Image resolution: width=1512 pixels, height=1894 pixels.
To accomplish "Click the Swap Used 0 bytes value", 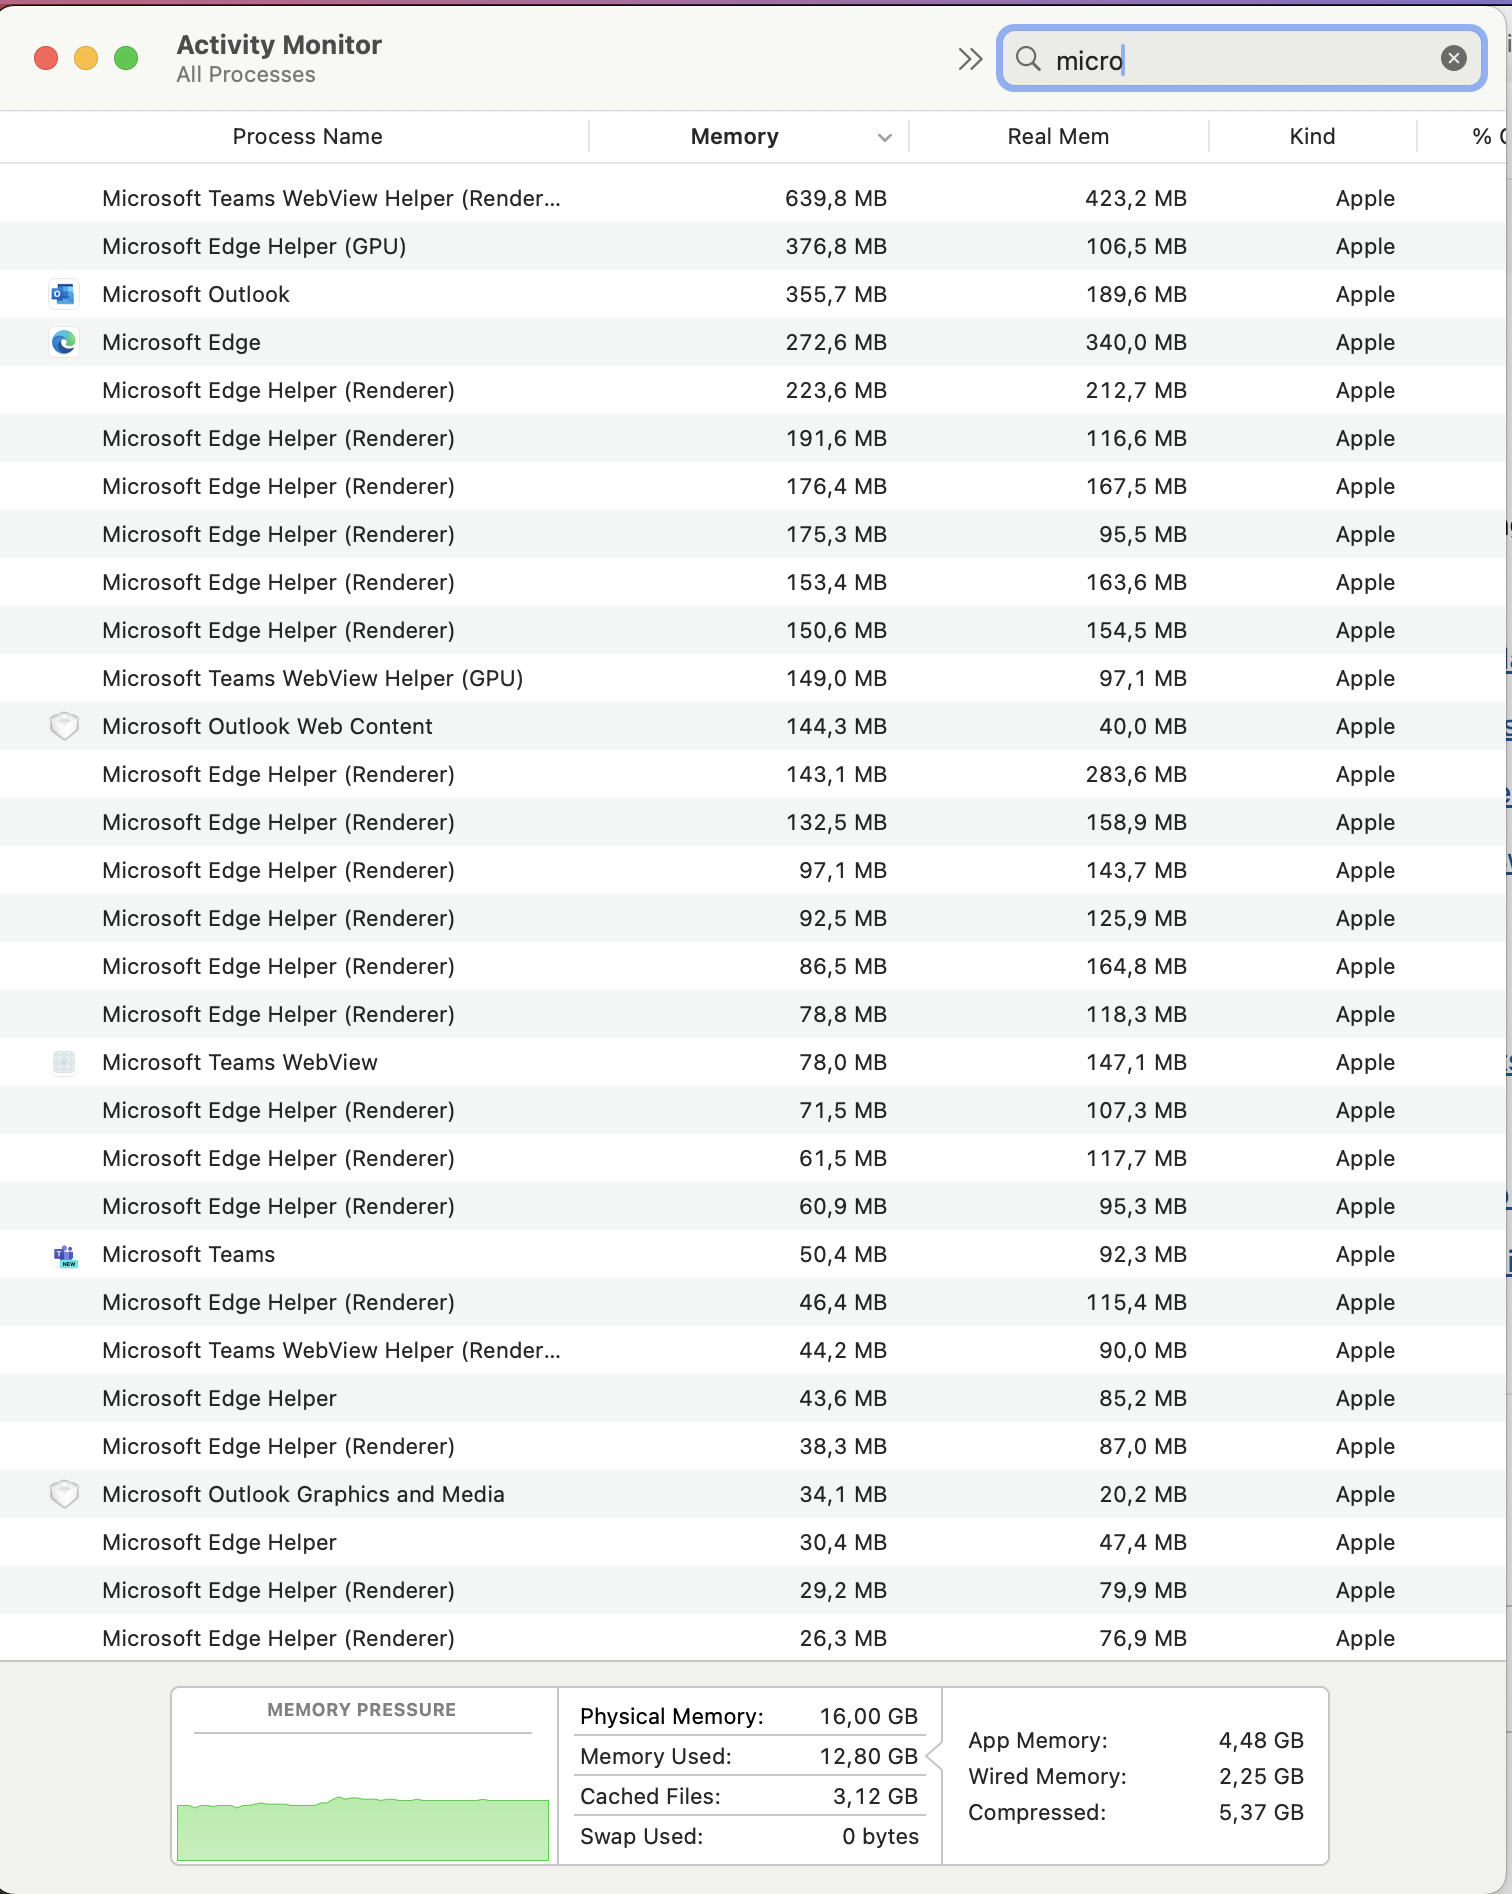I will click(880, 1836).
